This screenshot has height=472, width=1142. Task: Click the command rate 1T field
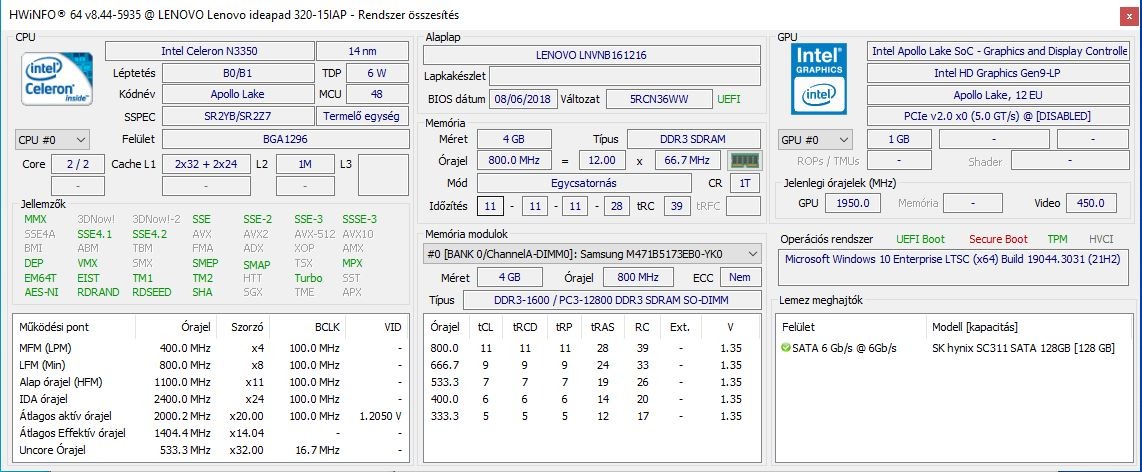point(745,184)
